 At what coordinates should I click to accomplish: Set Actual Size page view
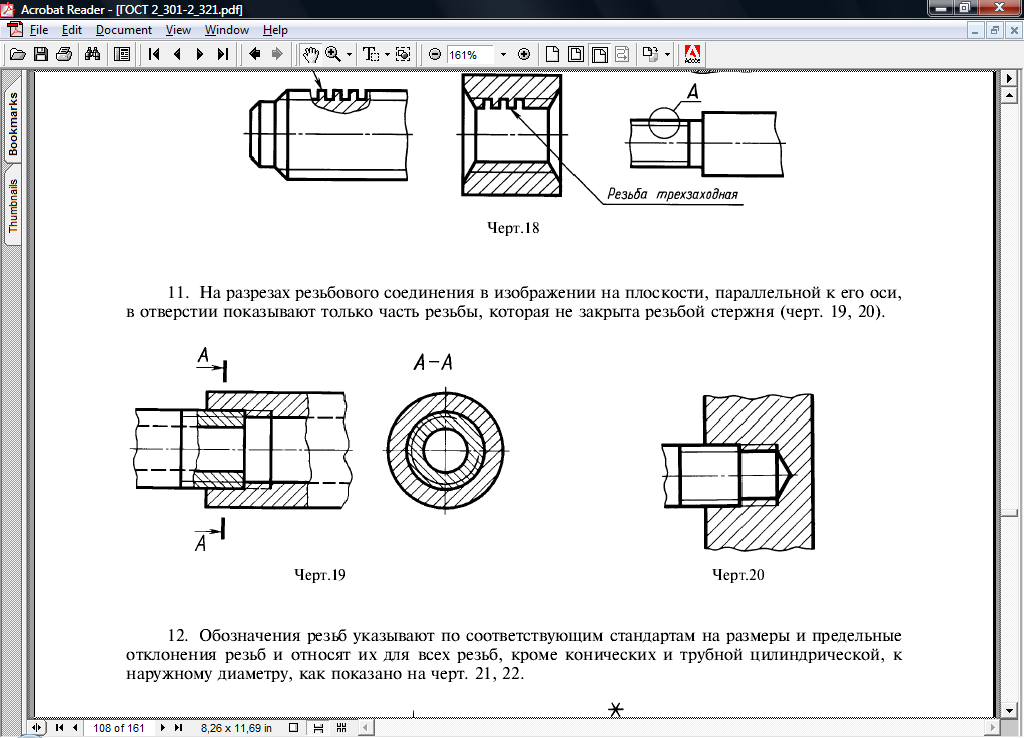pos(552,54)
